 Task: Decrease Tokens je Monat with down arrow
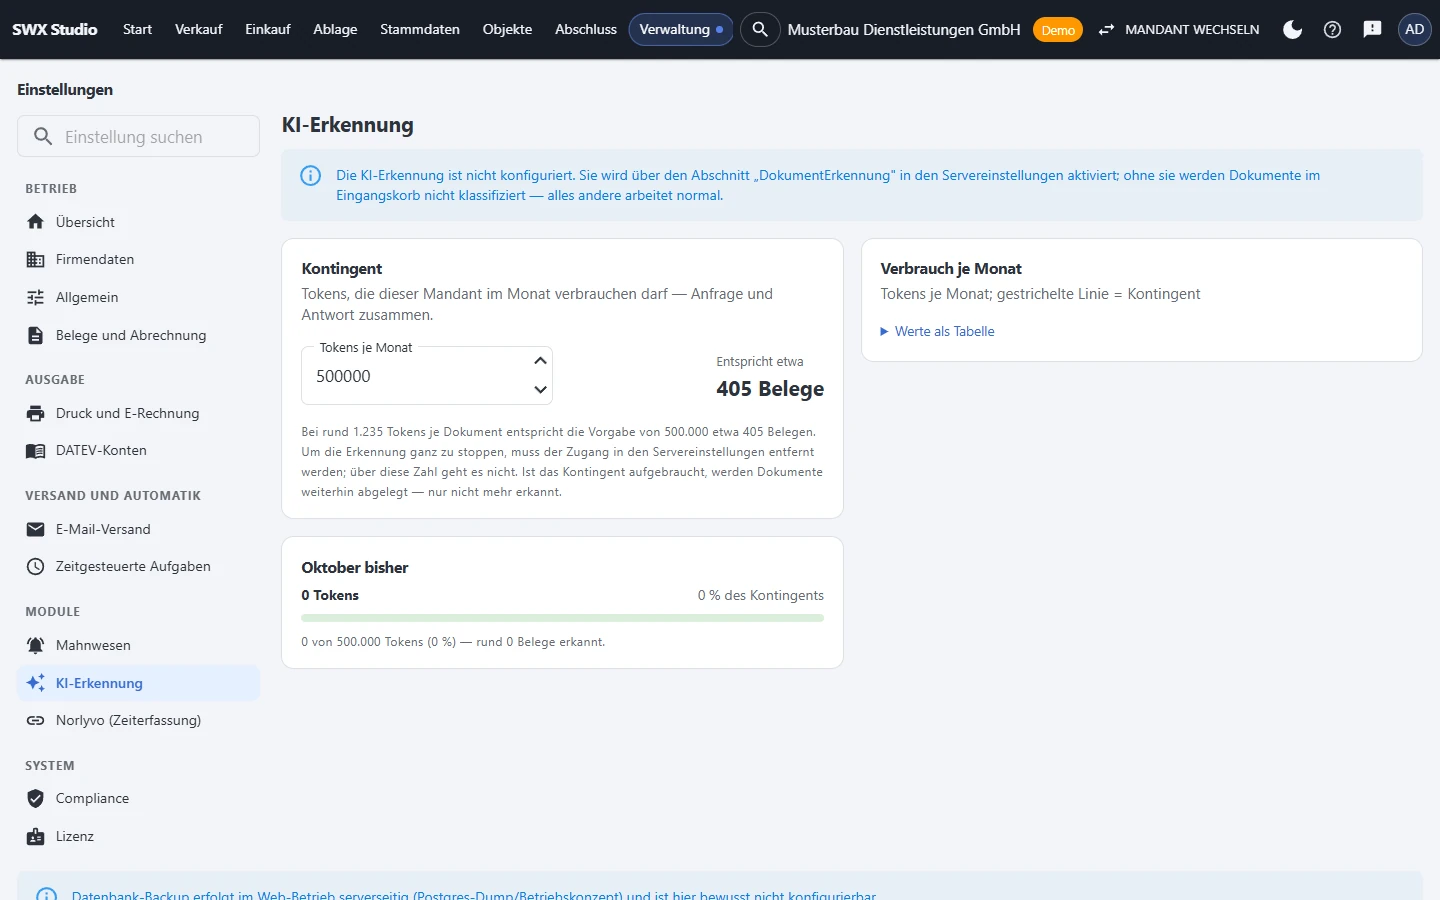(540, 390)
